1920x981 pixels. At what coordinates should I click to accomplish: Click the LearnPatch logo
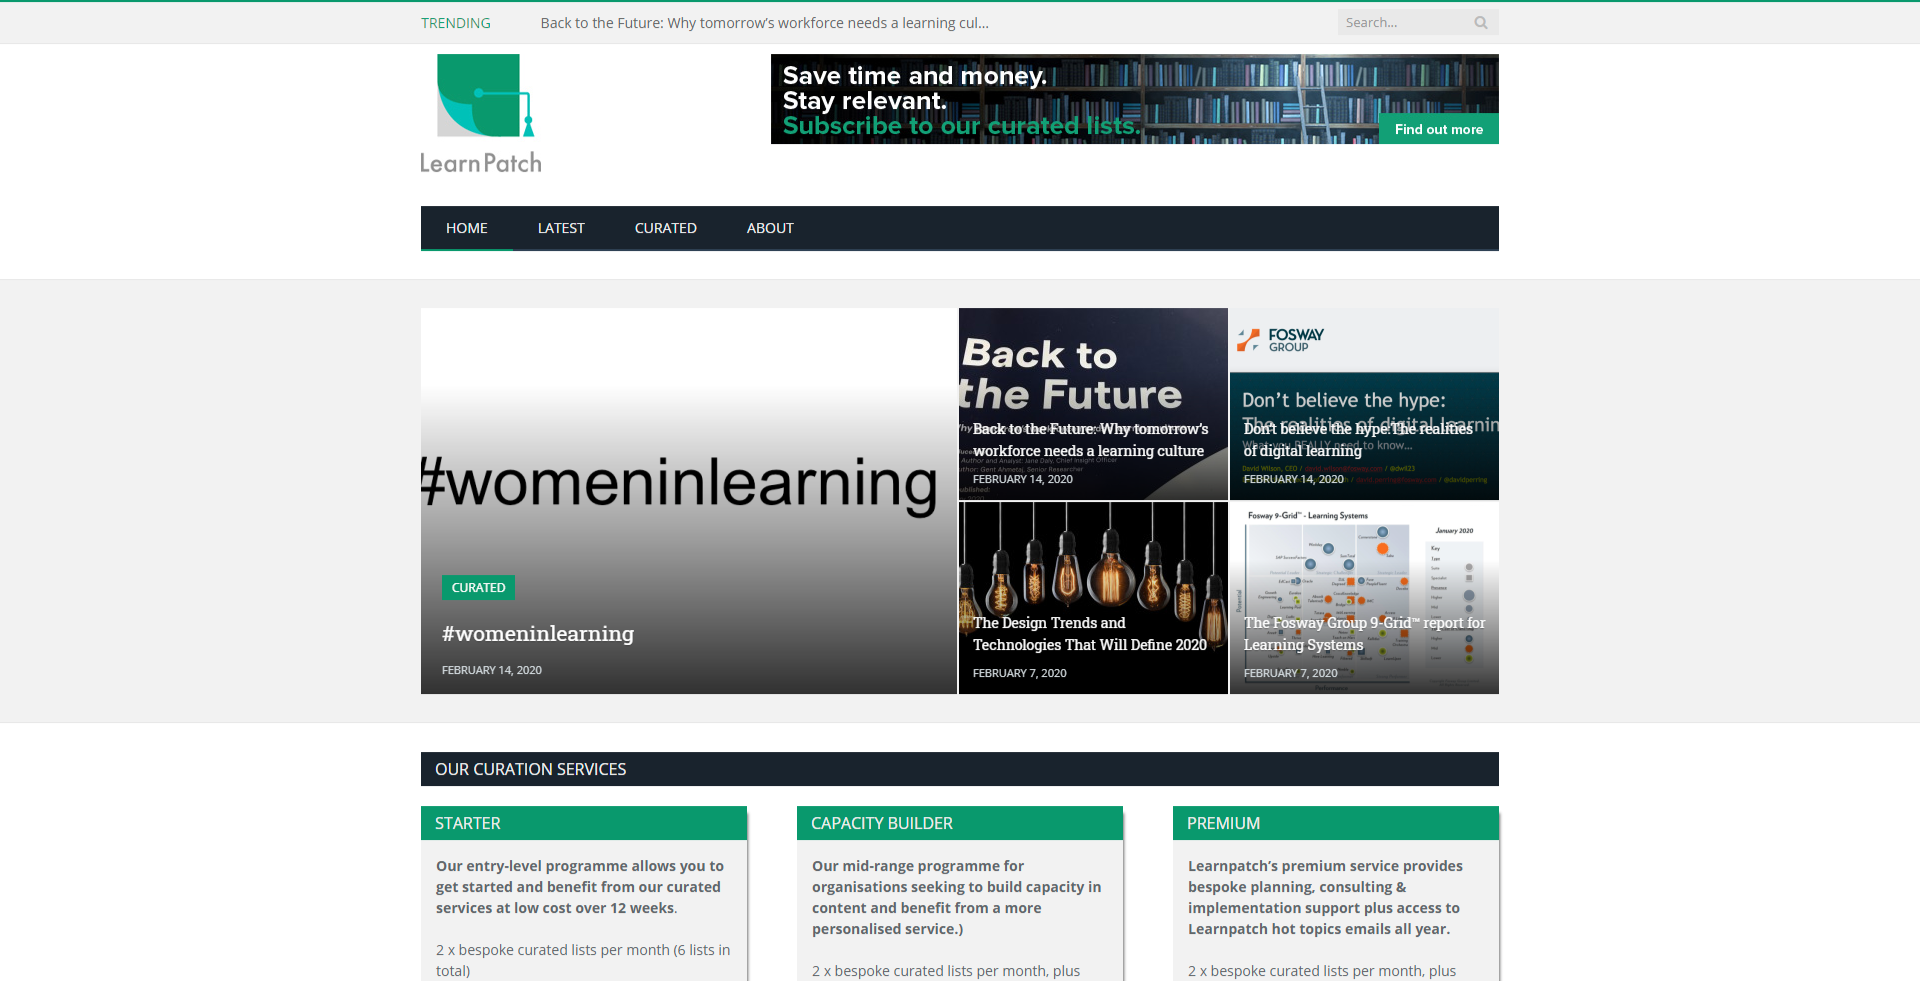click(481, 114)
